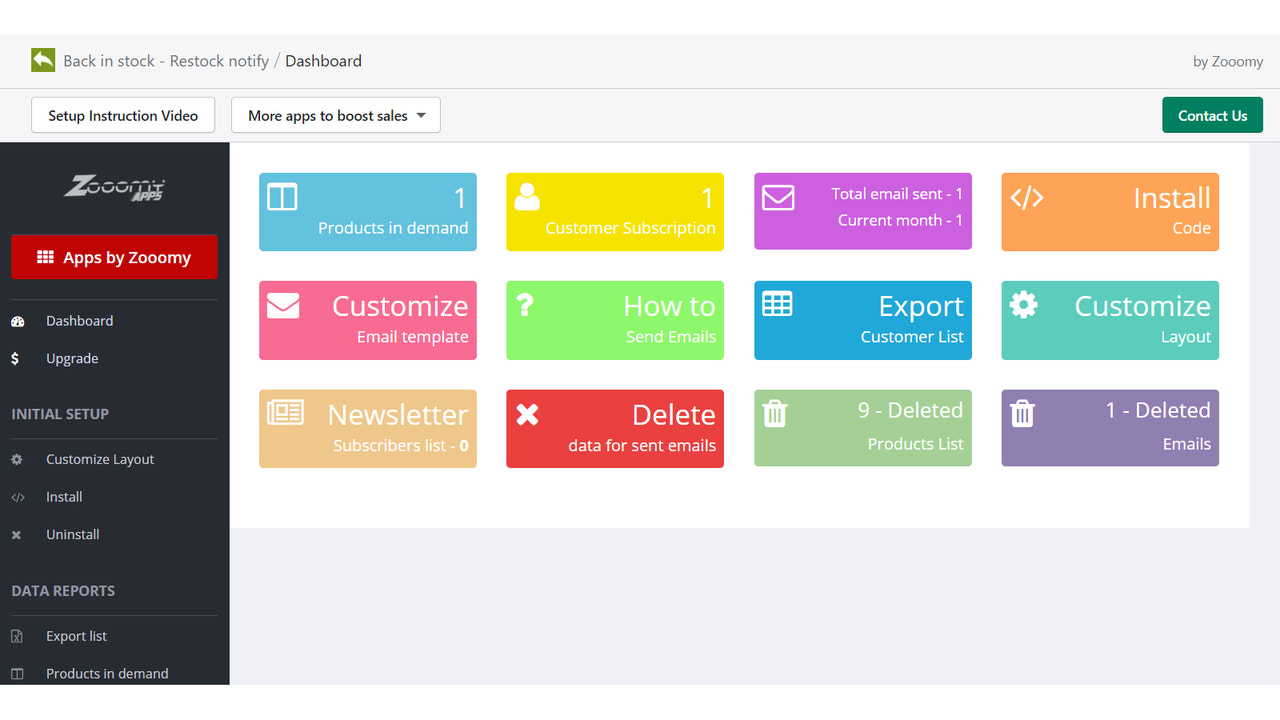Click the Zooomy Apps logo in the sidebar

tap(113, 188)
